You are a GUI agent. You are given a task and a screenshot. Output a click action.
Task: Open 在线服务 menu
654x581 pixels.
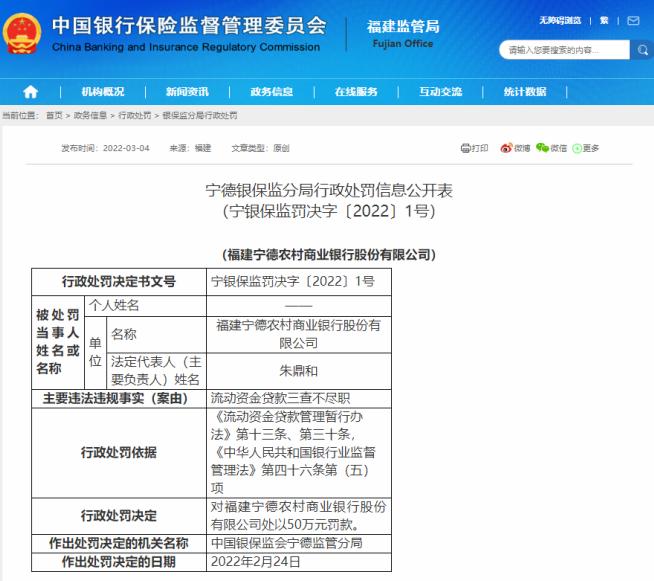coord(356,92)
